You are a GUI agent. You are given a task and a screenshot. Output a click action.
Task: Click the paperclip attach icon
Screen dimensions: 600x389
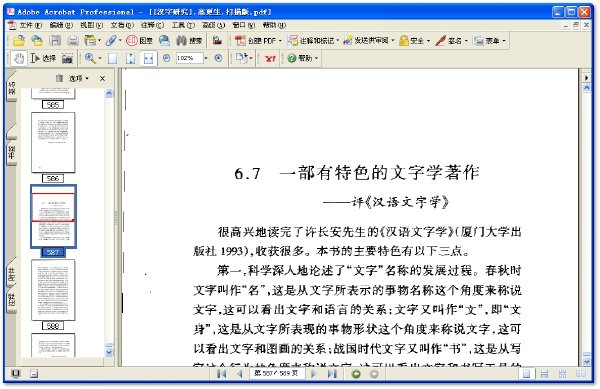coord(111,40)
